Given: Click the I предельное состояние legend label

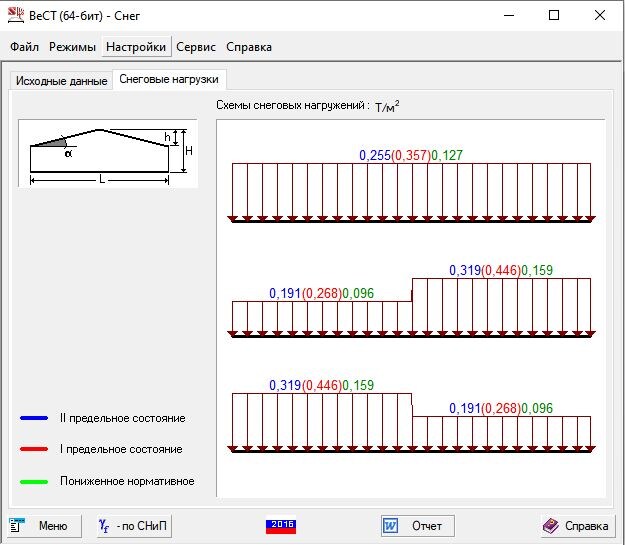Looking at the screenshot, I should (121, 449).
